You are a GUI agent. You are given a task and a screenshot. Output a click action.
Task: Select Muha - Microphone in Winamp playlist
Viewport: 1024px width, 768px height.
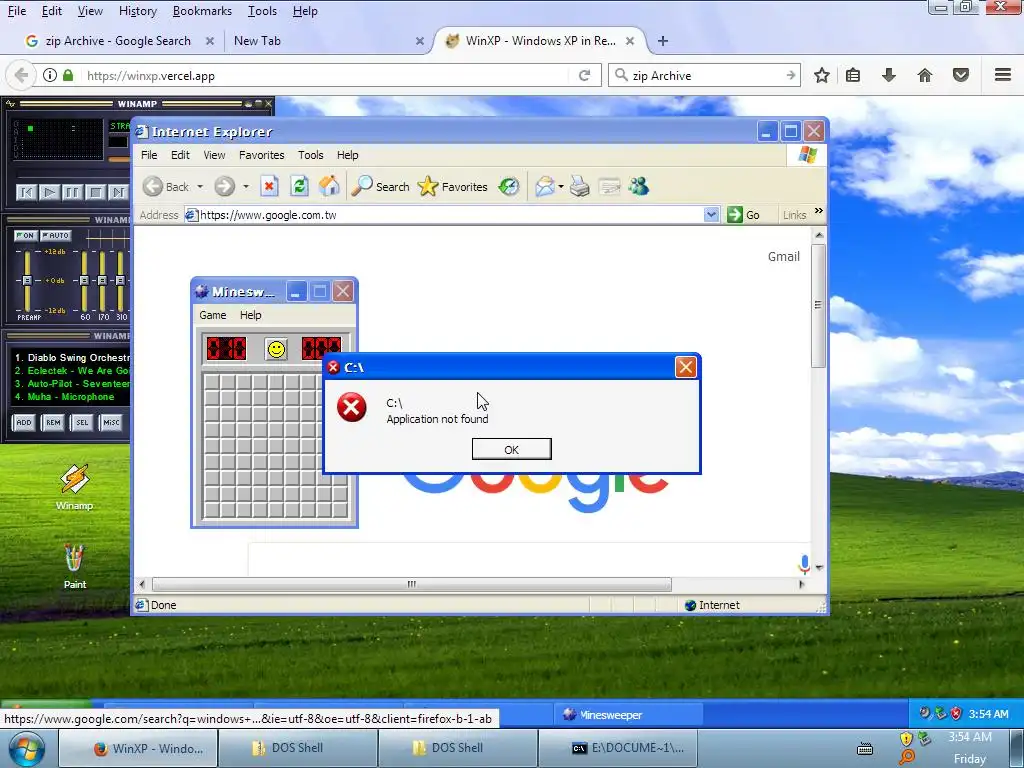(65, 397)
